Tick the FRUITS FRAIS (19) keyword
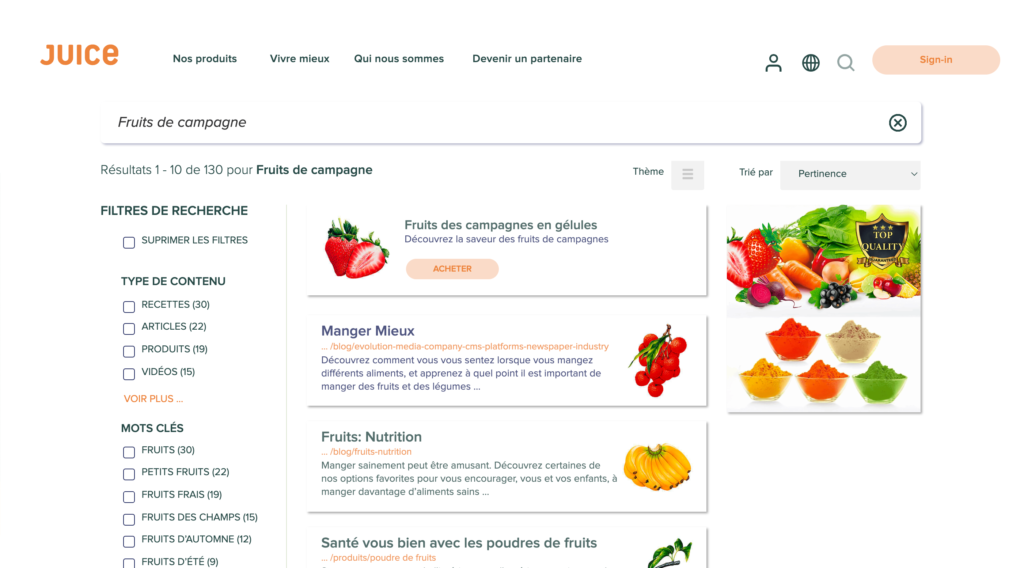The width and height of the screenshot is (1024, 568). click(x=129, y=496)
